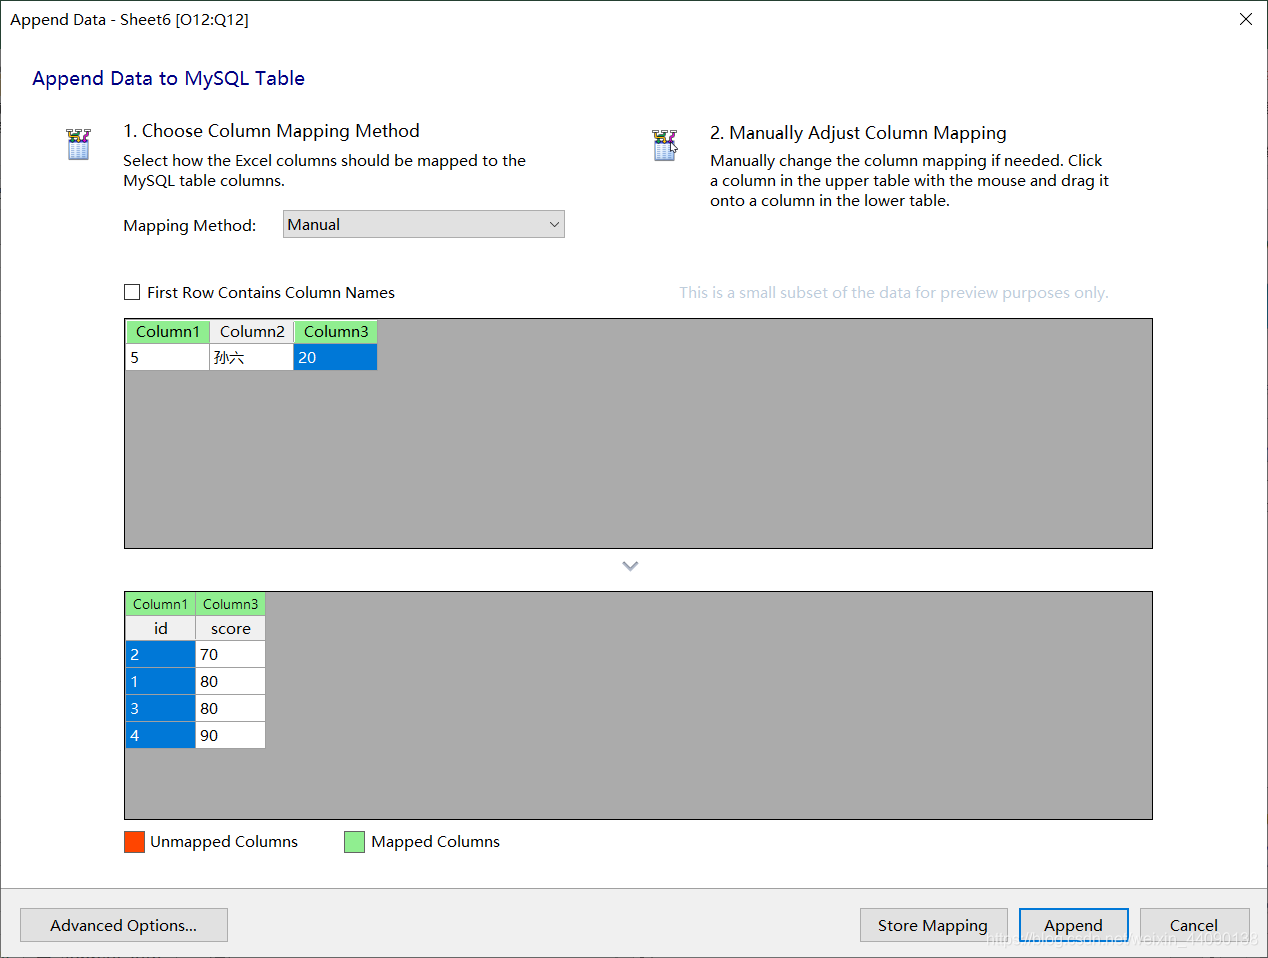Select Column1 header in upper table
Viewport: 1268px width, 958px height.
click(168, 332)
